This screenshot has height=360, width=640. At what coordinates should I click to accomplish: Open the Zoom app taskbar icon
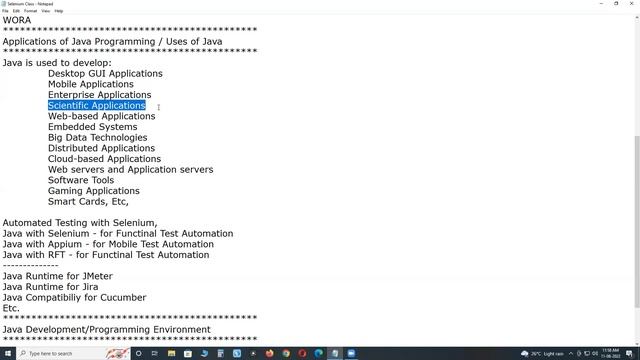351,353
